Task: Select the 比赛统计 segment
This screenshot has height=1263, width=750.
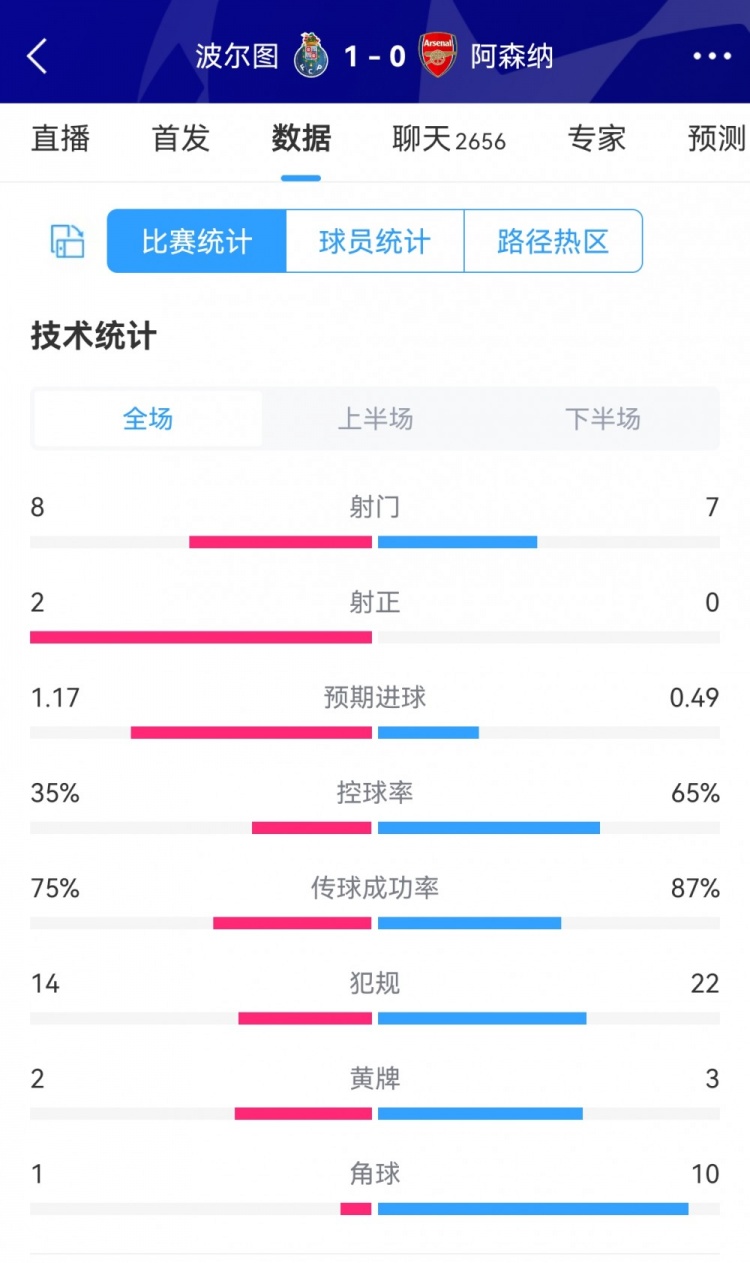Action: tap(197, 241)
